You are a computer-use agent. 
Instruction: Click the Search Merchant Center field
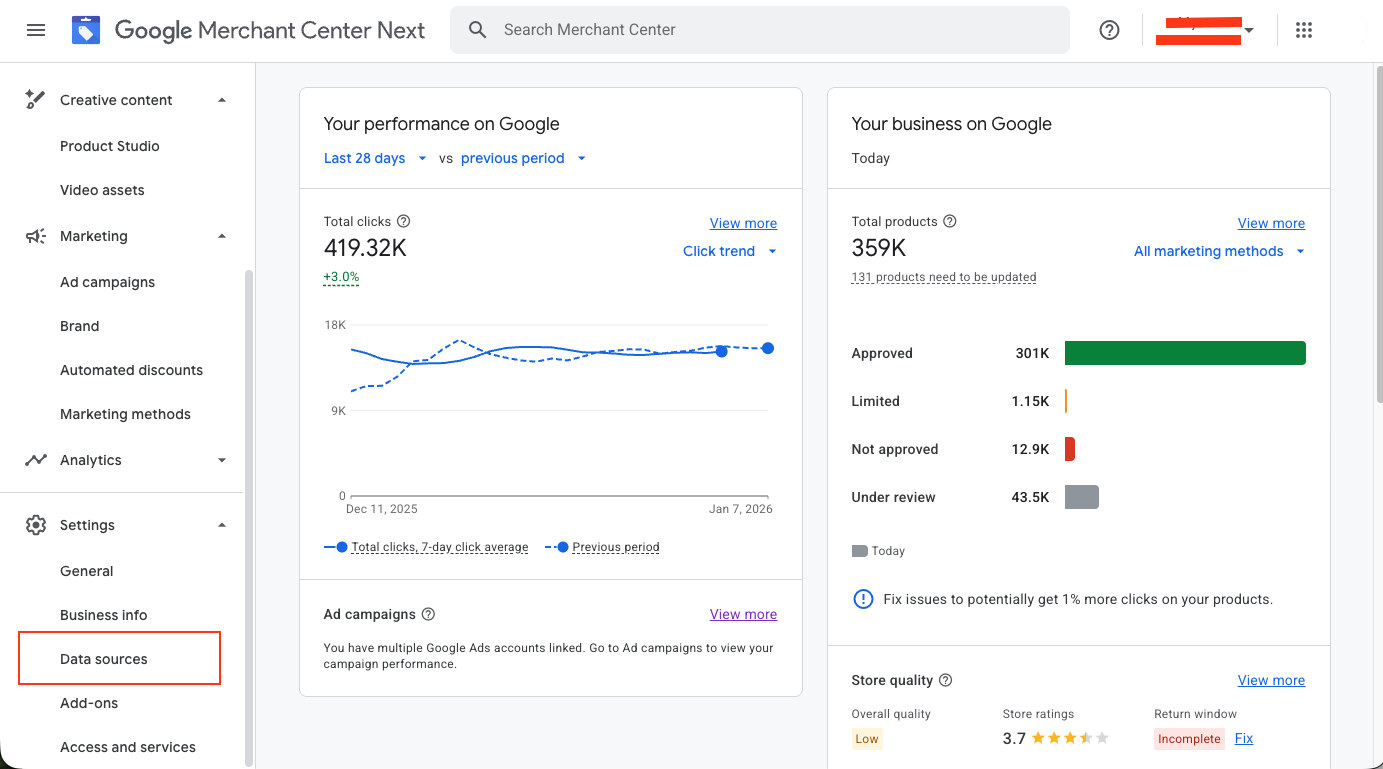[x=760, y=30]
